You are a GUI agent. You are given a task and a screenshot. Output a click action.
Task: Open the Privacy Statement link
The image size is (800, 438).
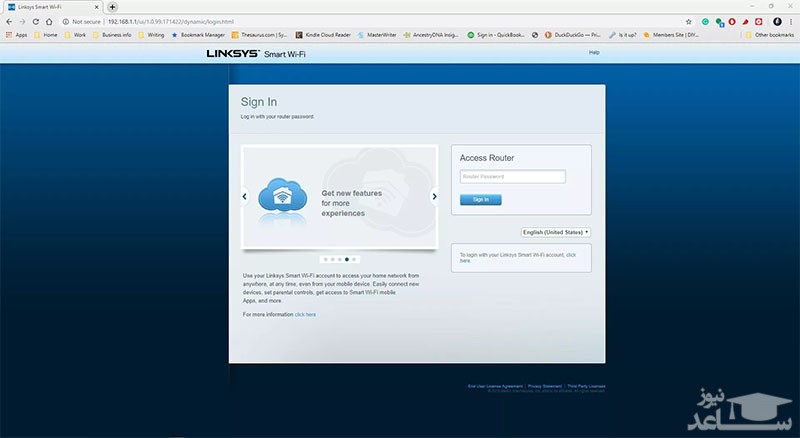[x=545, y=386]
